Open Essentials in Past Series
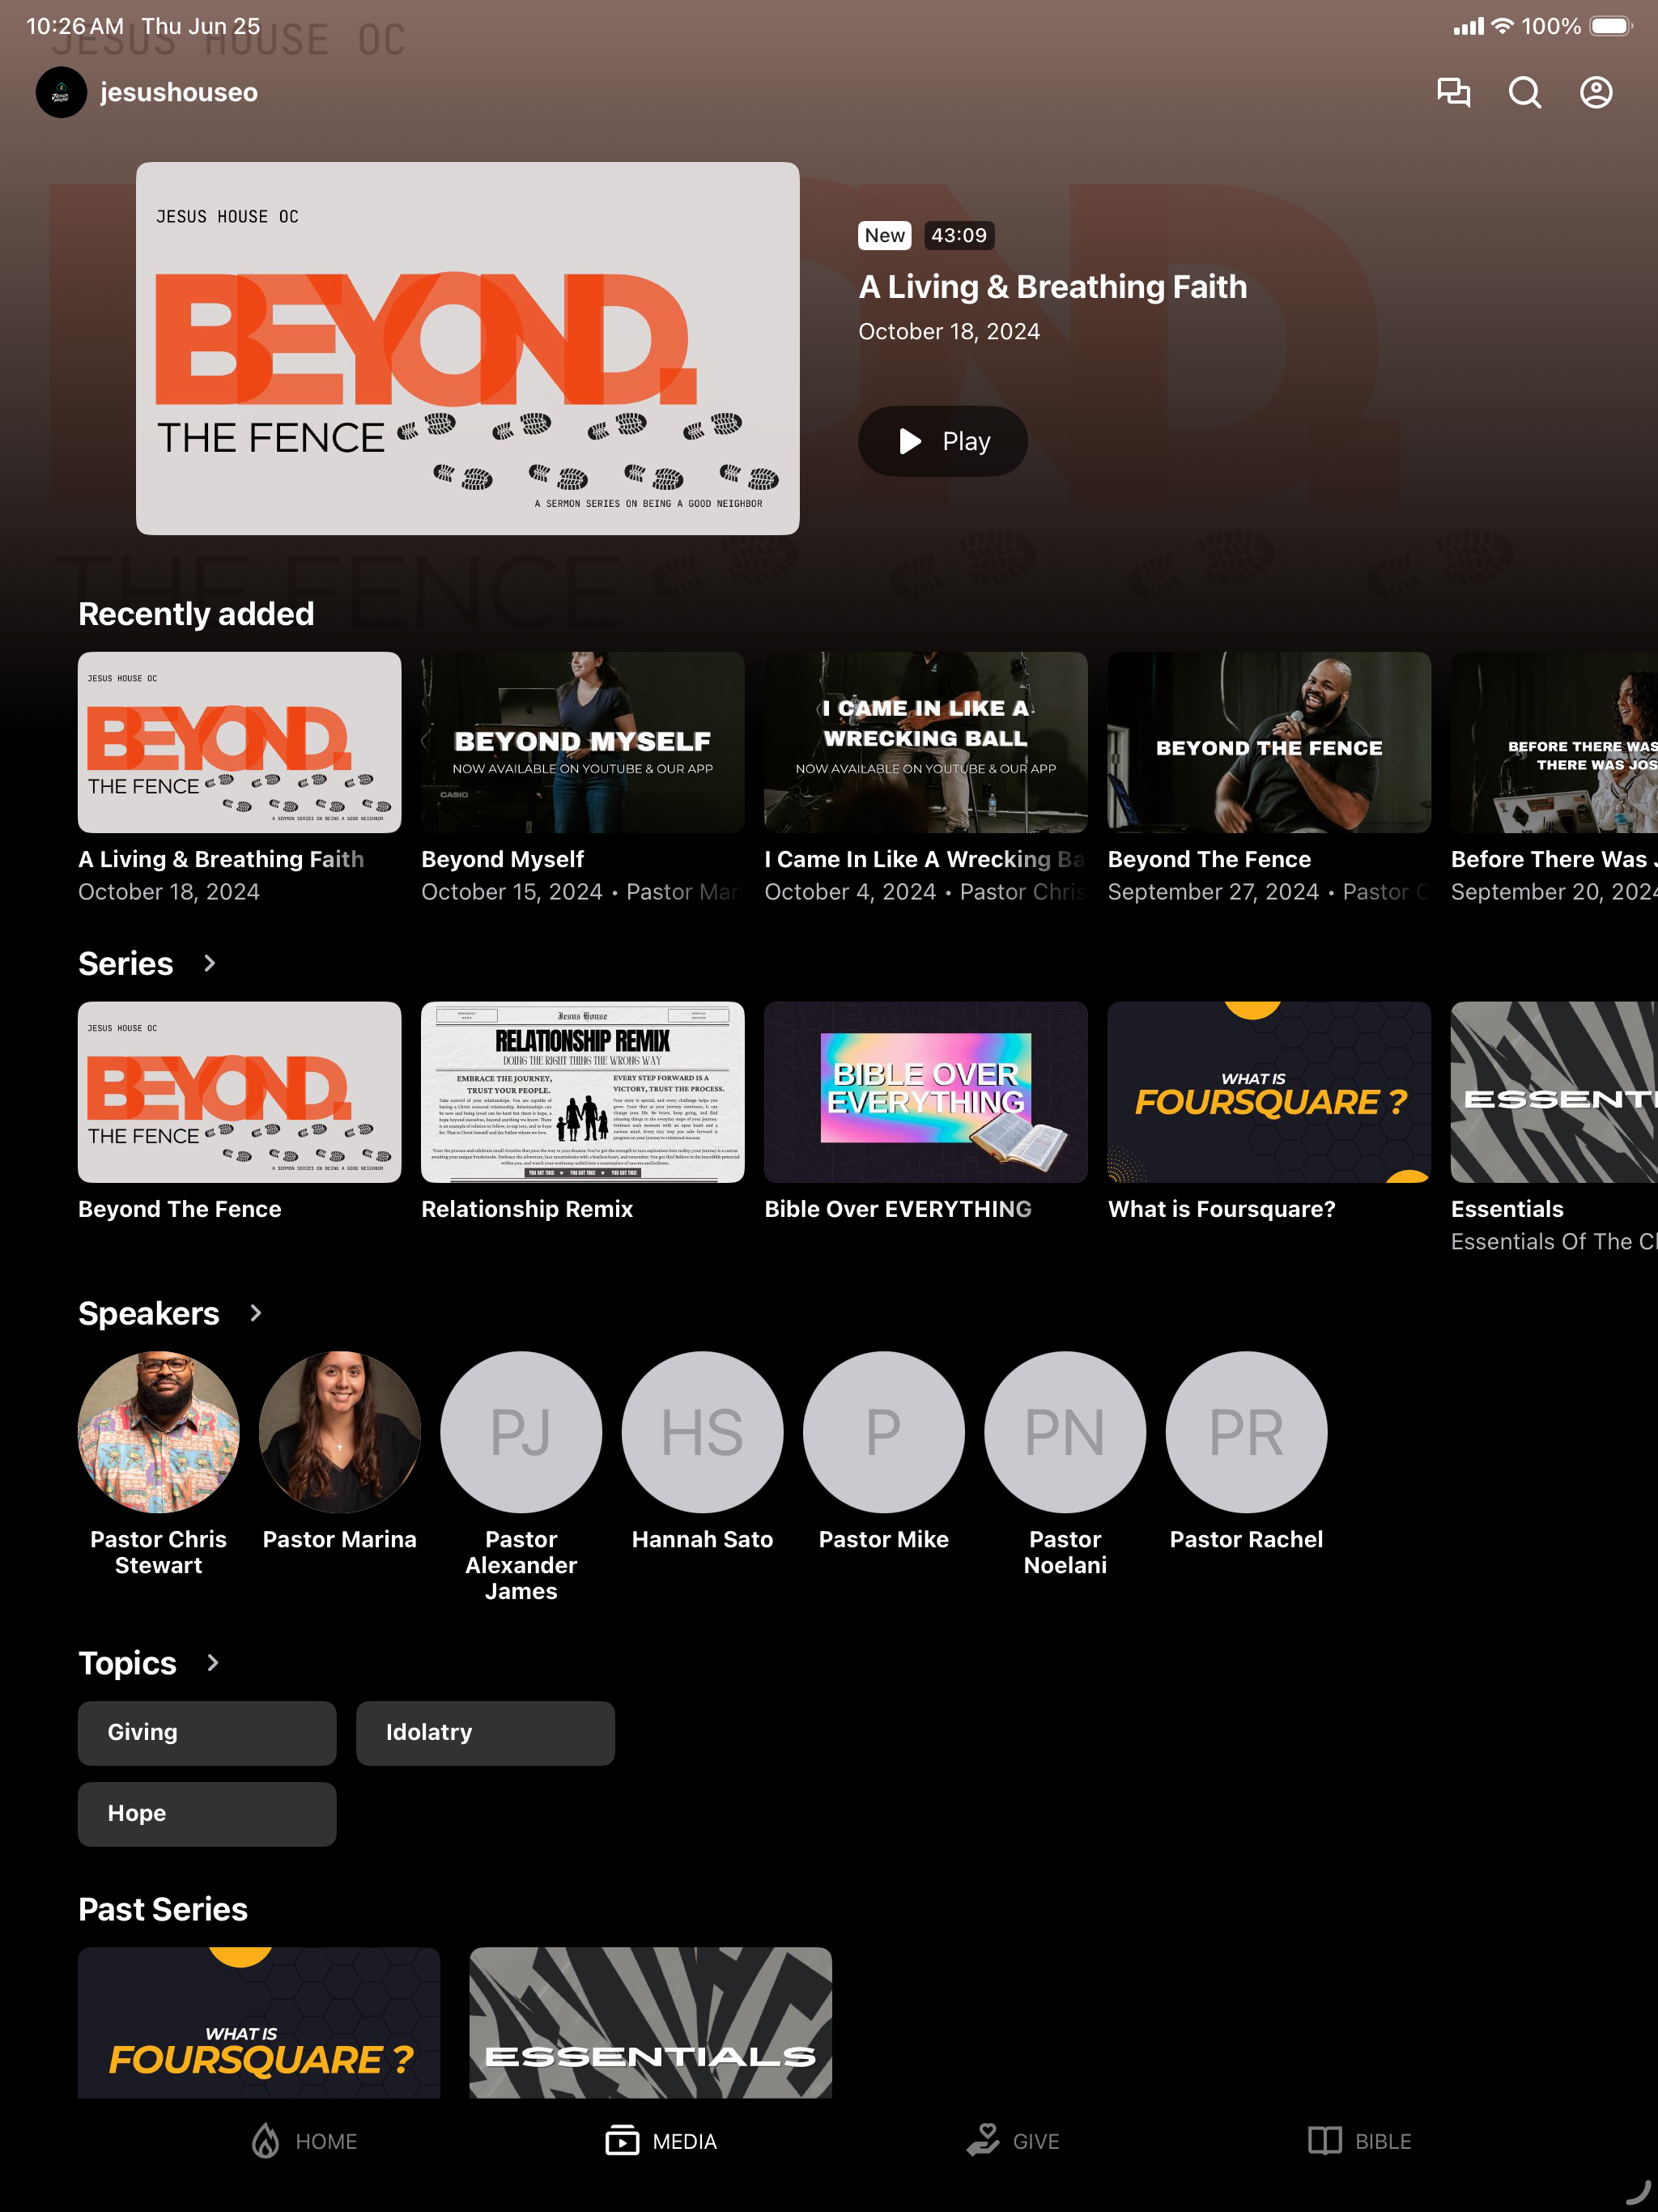 click(x=650, y=2022)
